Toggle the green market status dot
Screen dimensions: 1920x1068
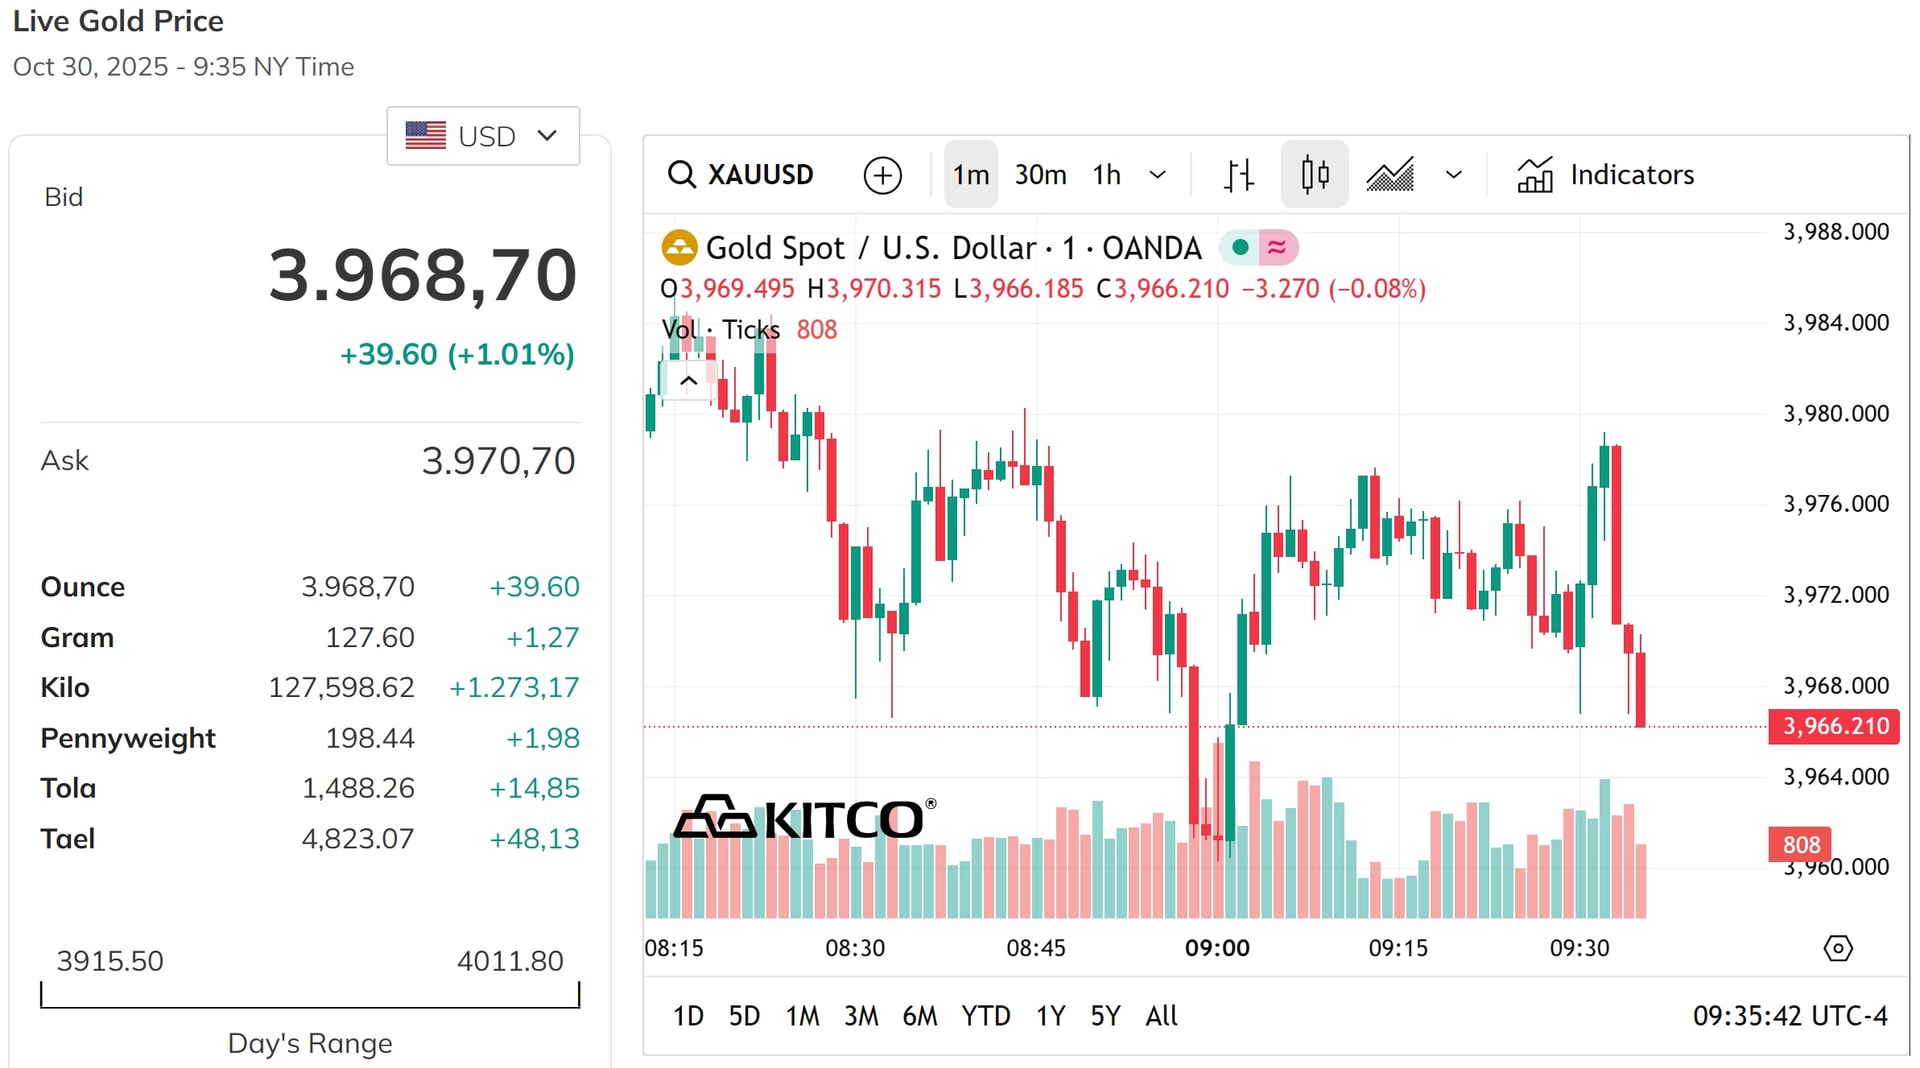(x=1240, y=247)
